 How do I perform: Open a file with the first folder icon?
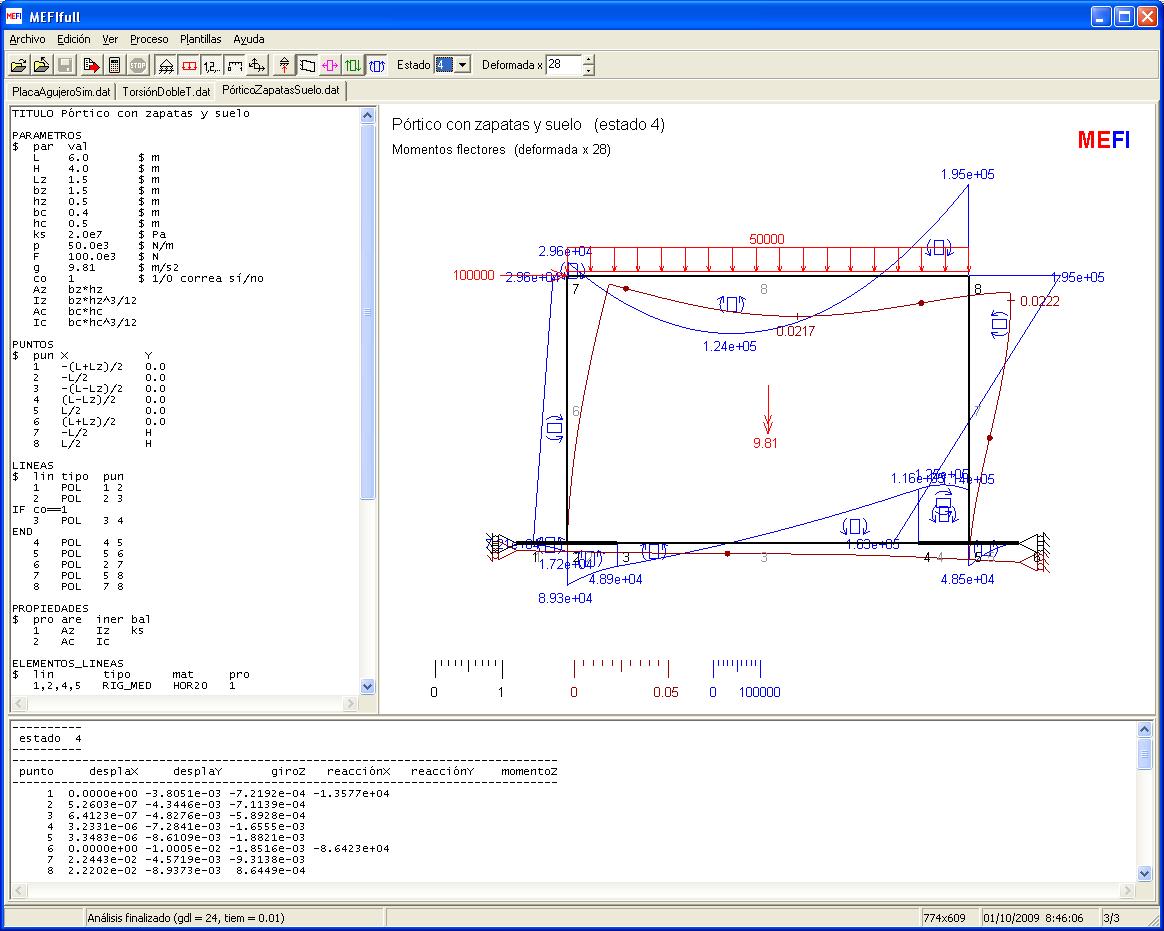[18, 65]
